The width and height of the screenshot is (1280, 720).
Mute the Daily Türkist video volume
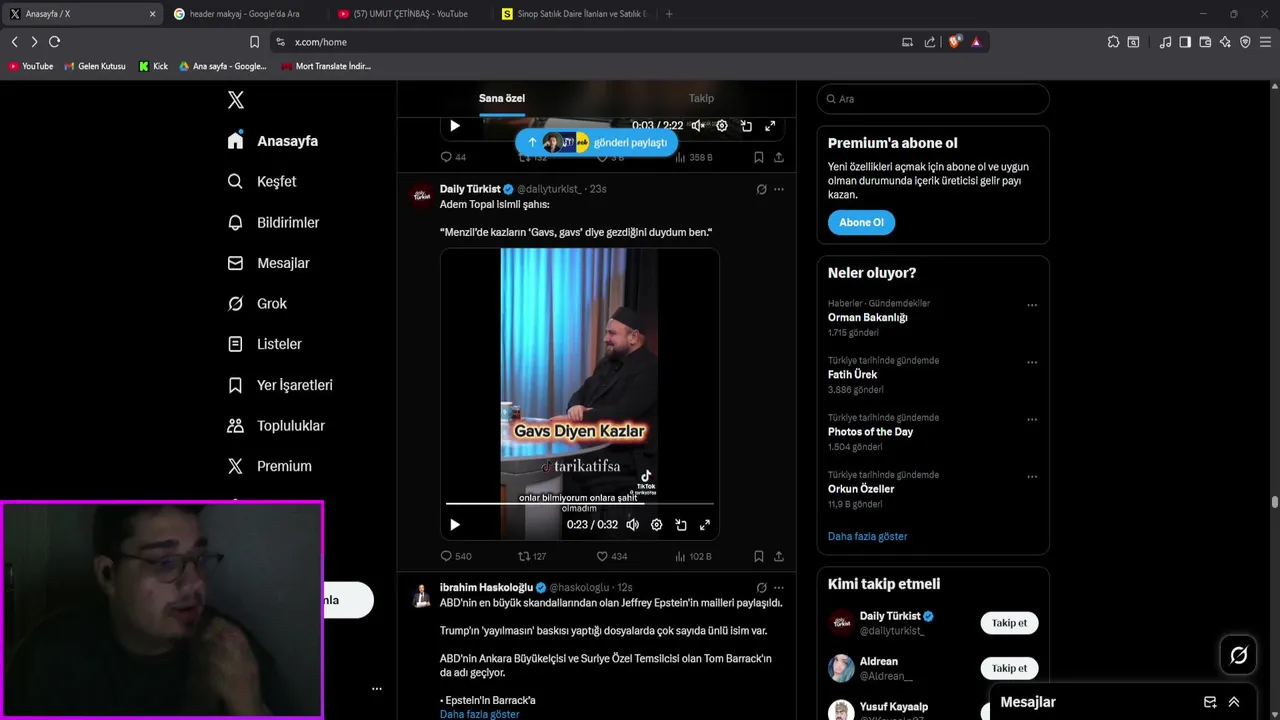click(x=632, y=525)
